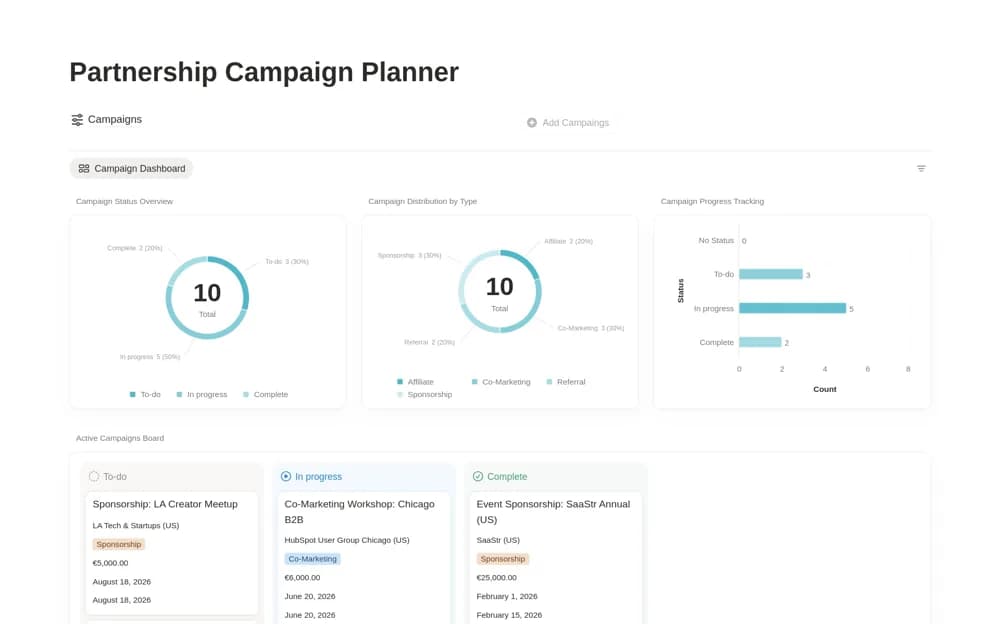Select the Campaign Dashboard tab

[131, 168]
